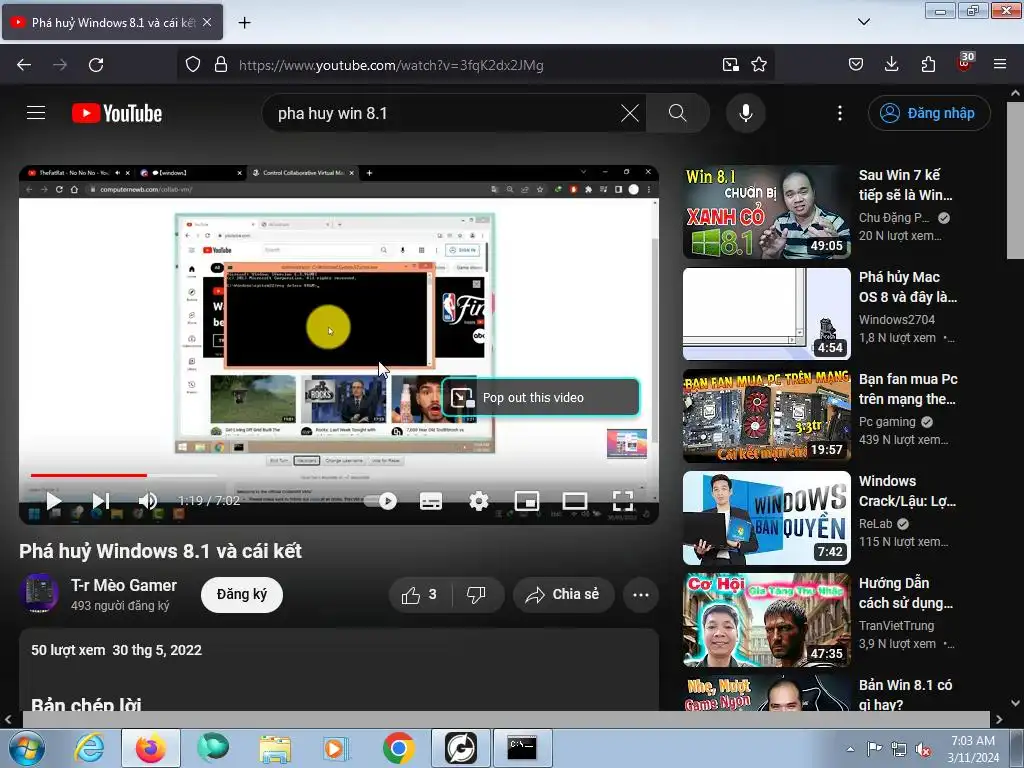Launch Internet Explorer from the taskbar
The height and width of the screenshot is (768, 1024).
[x=89, y=748]
